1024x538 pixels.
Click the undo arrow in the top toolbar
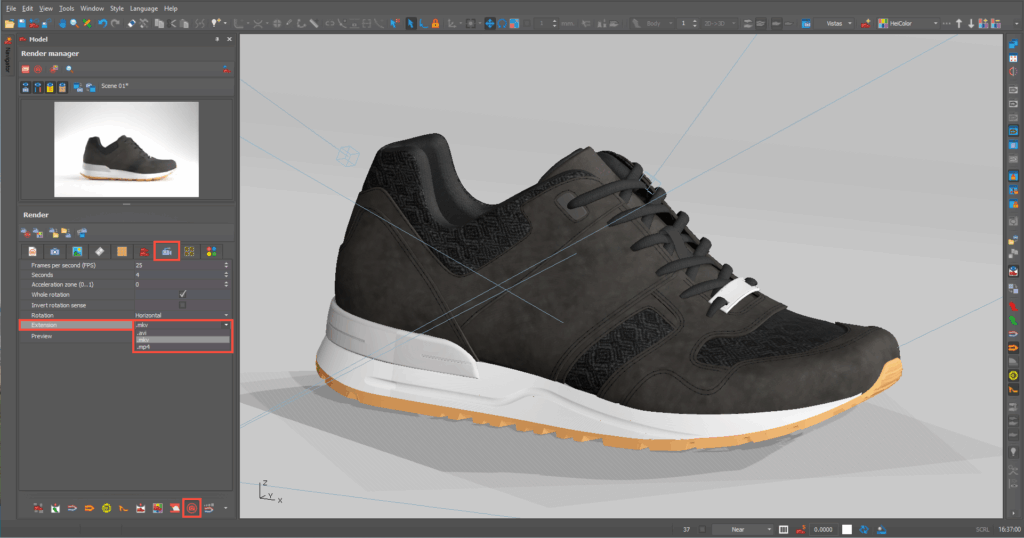[x=102, y=23]
